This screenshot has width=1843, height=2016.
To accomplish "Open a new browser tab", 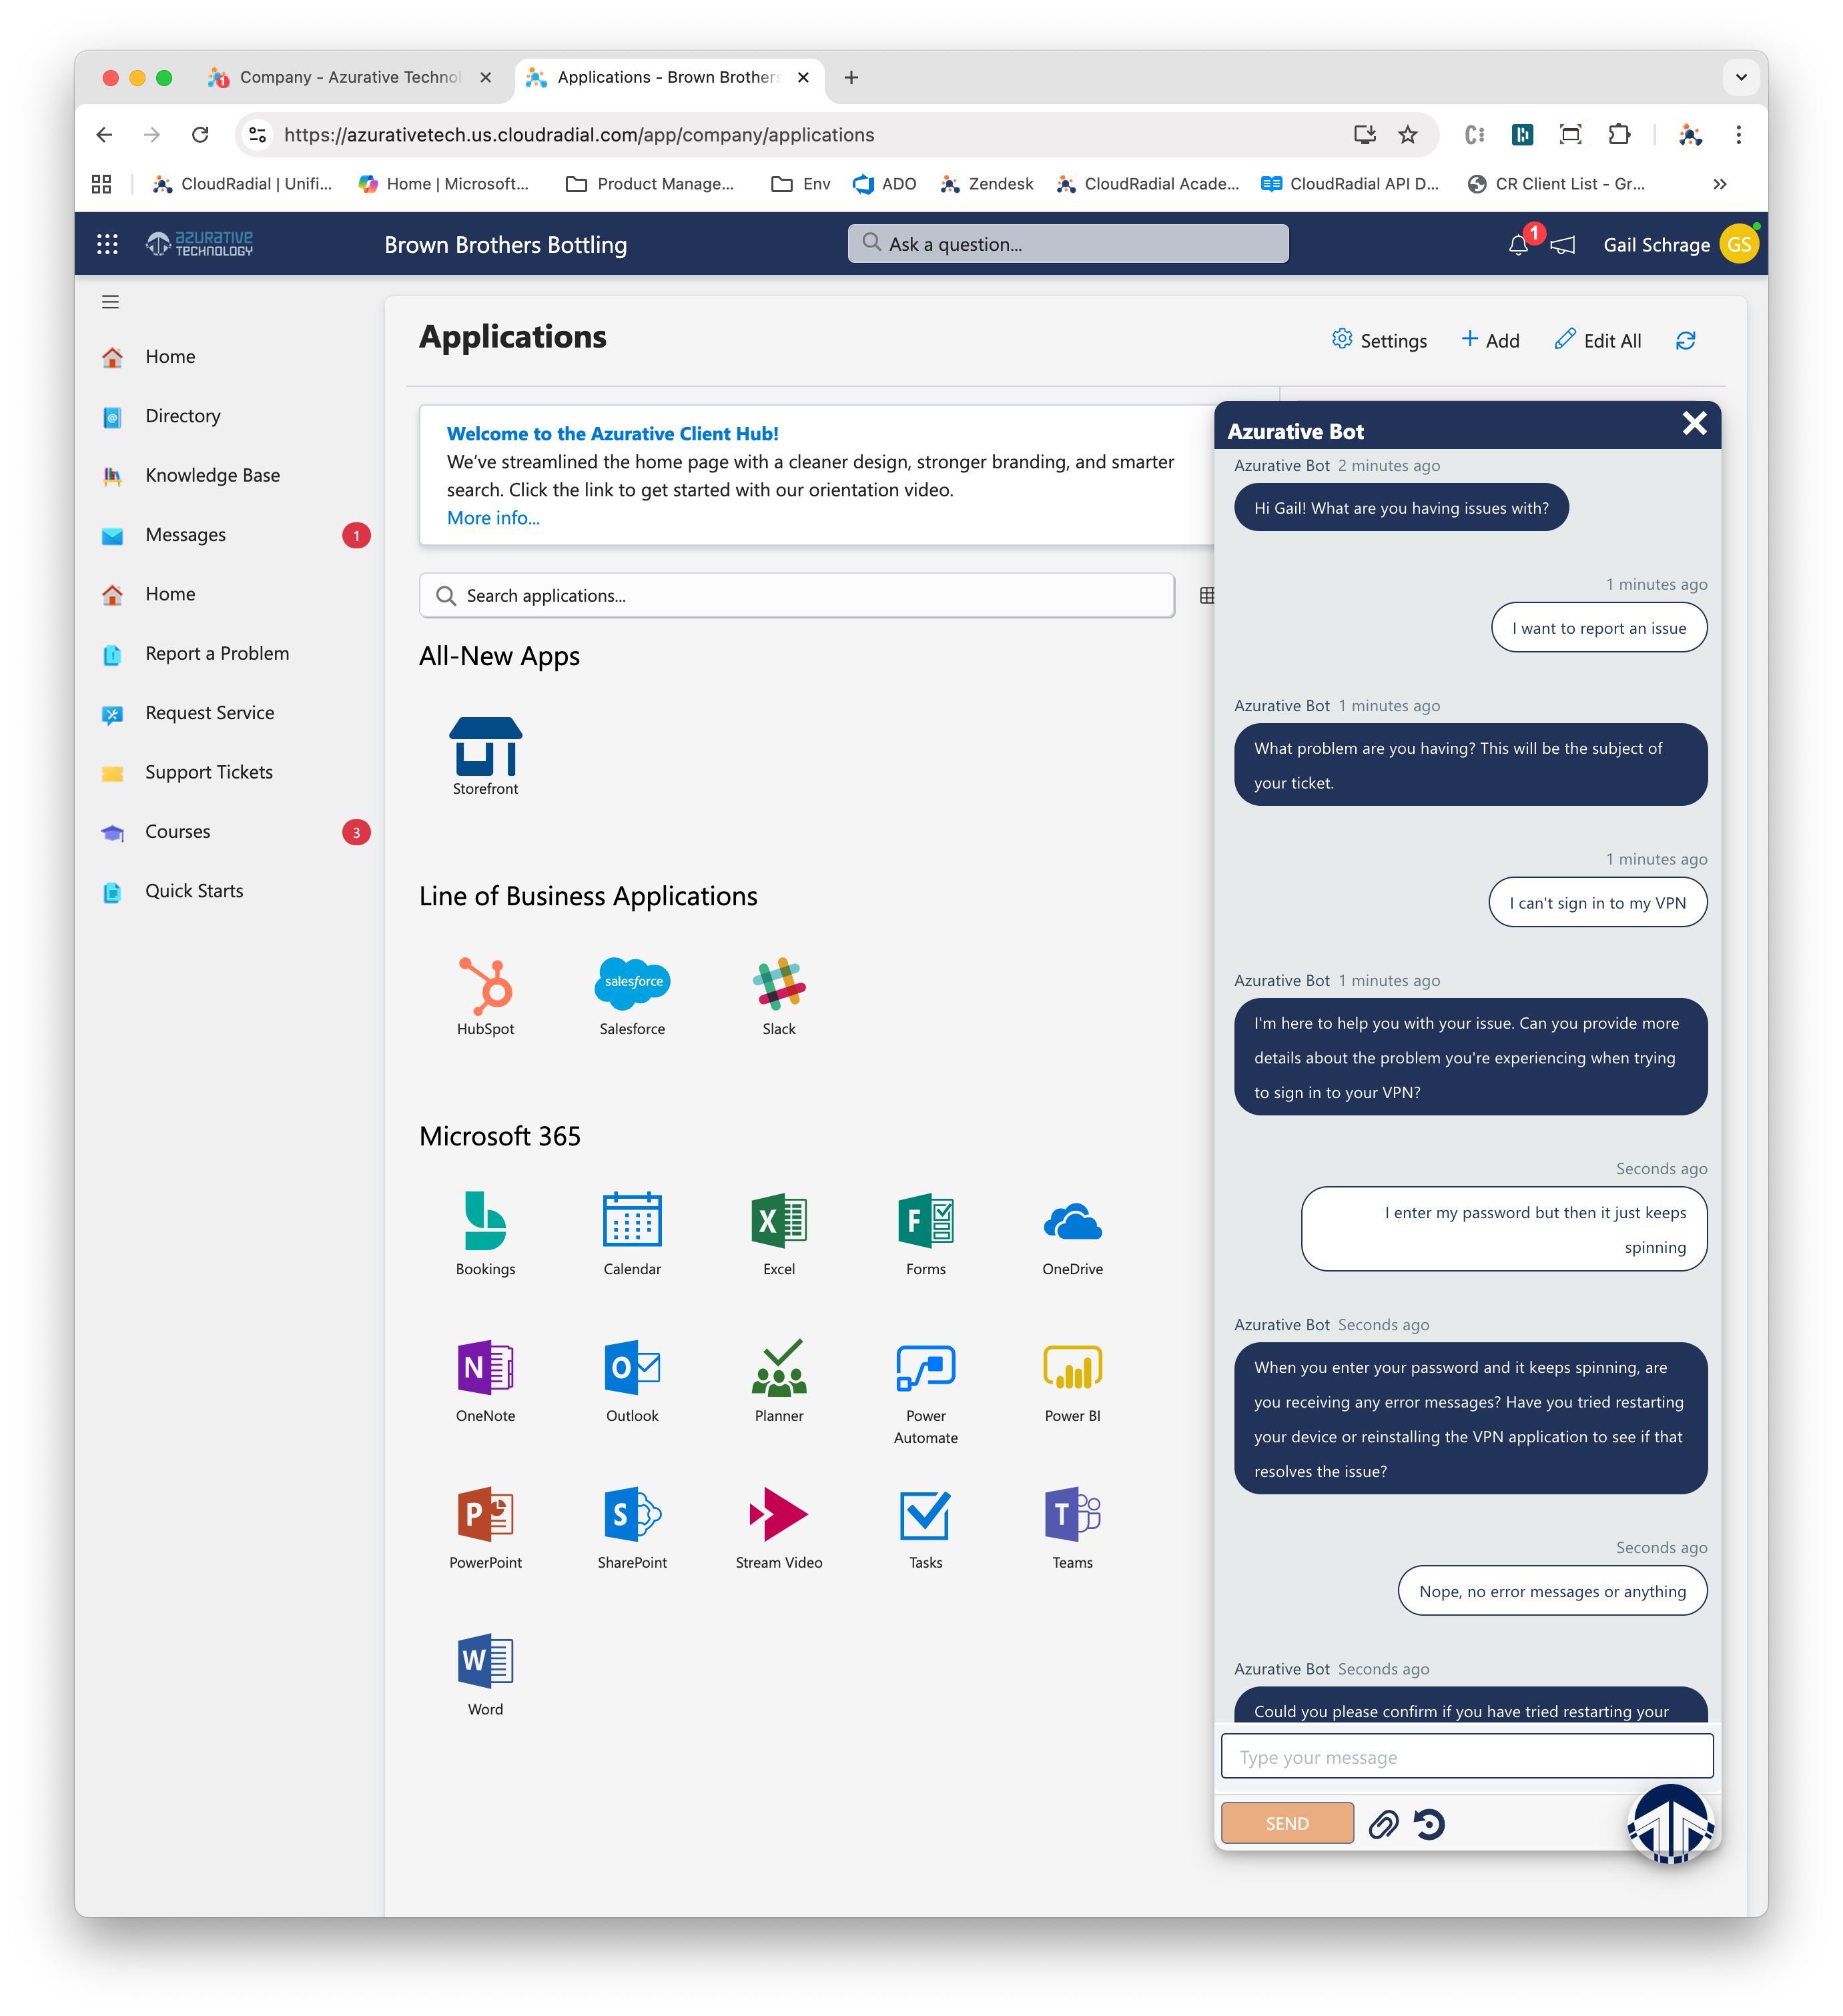I will pos(851,77).
